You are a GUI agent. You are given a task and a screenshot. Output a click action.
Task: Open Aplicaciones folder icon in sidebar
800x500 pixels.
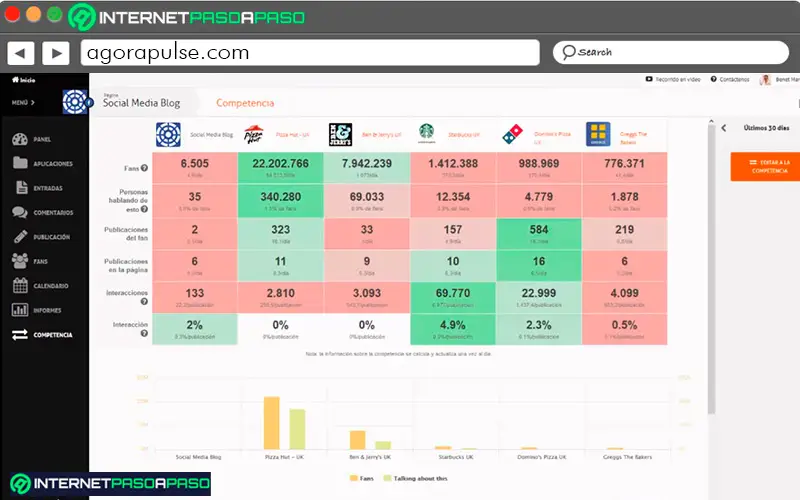point(20,163)
